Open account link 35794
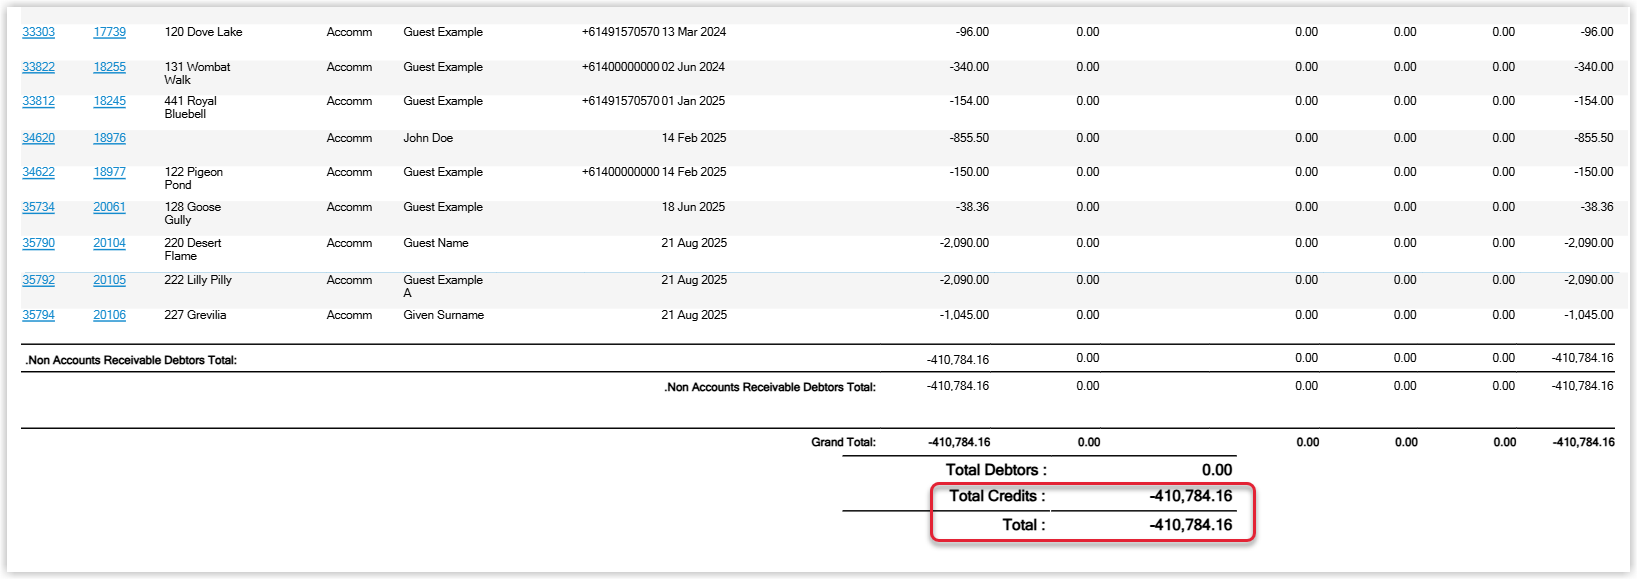 click(x=38, y=315)
